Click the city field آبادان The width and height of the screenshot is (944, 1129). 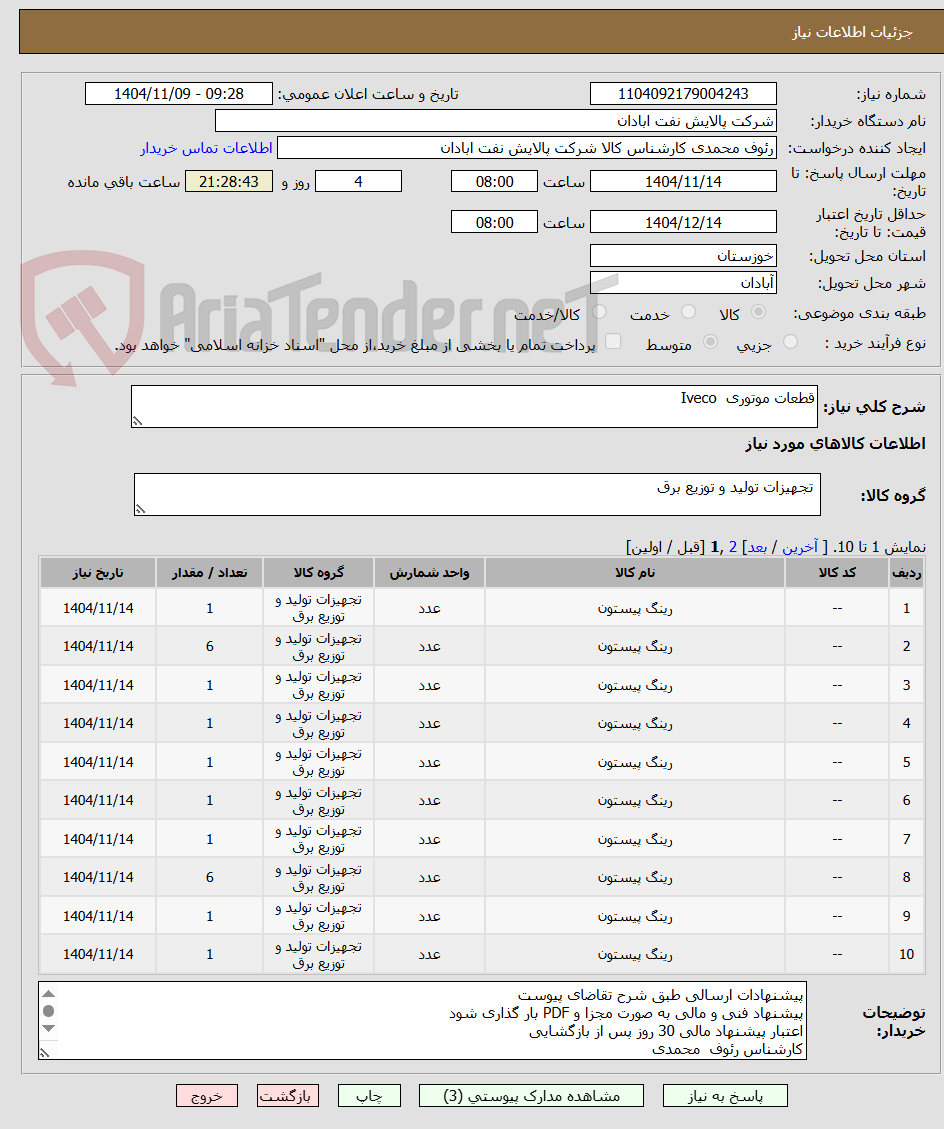click(683, 283)
